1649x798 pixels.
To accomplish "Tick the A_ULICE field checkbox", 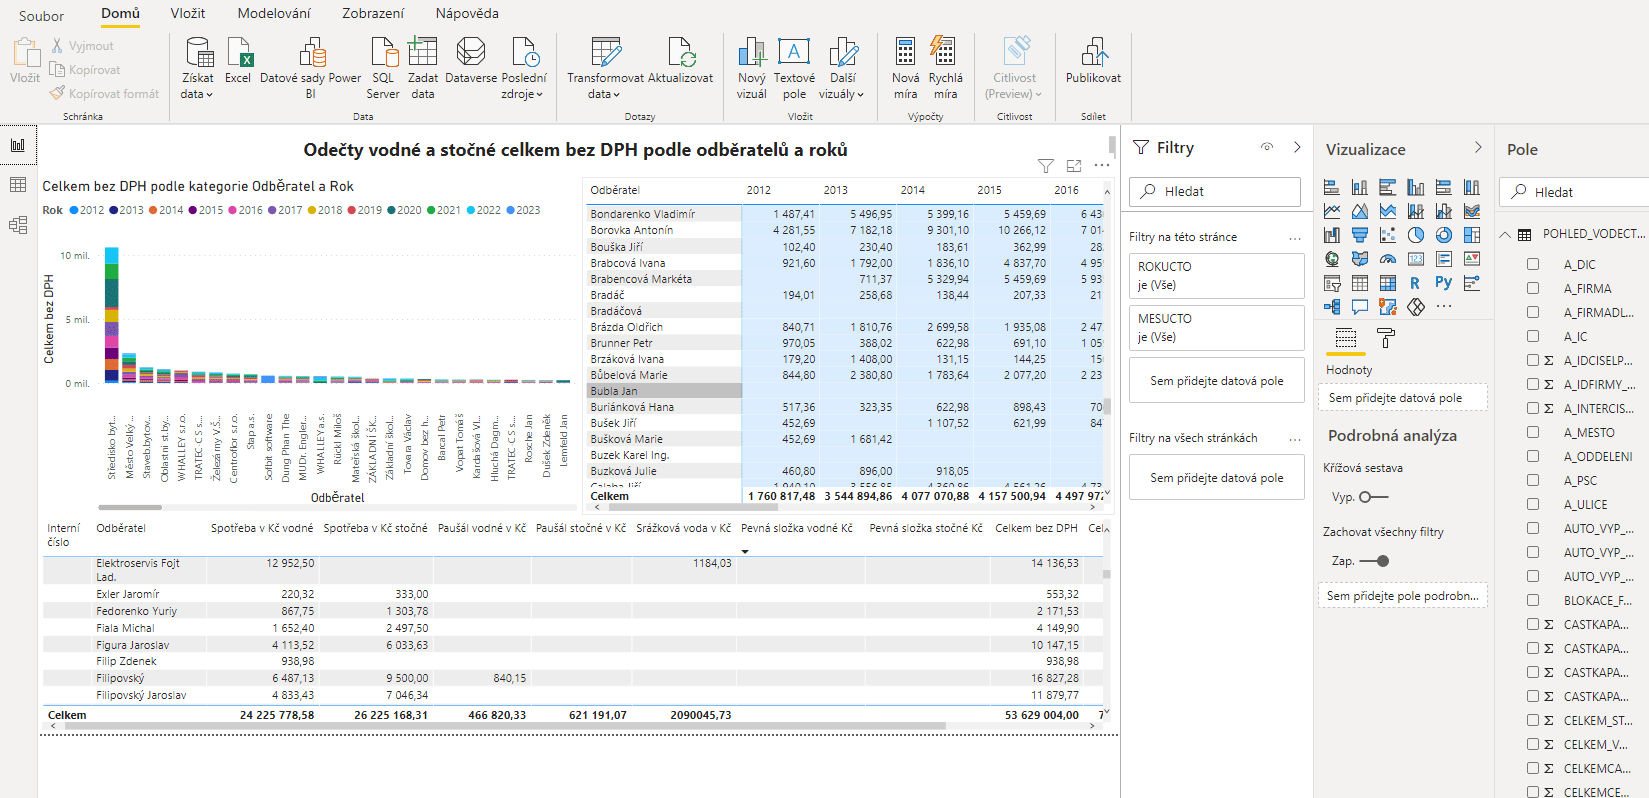I will (x=1533, y=504).
